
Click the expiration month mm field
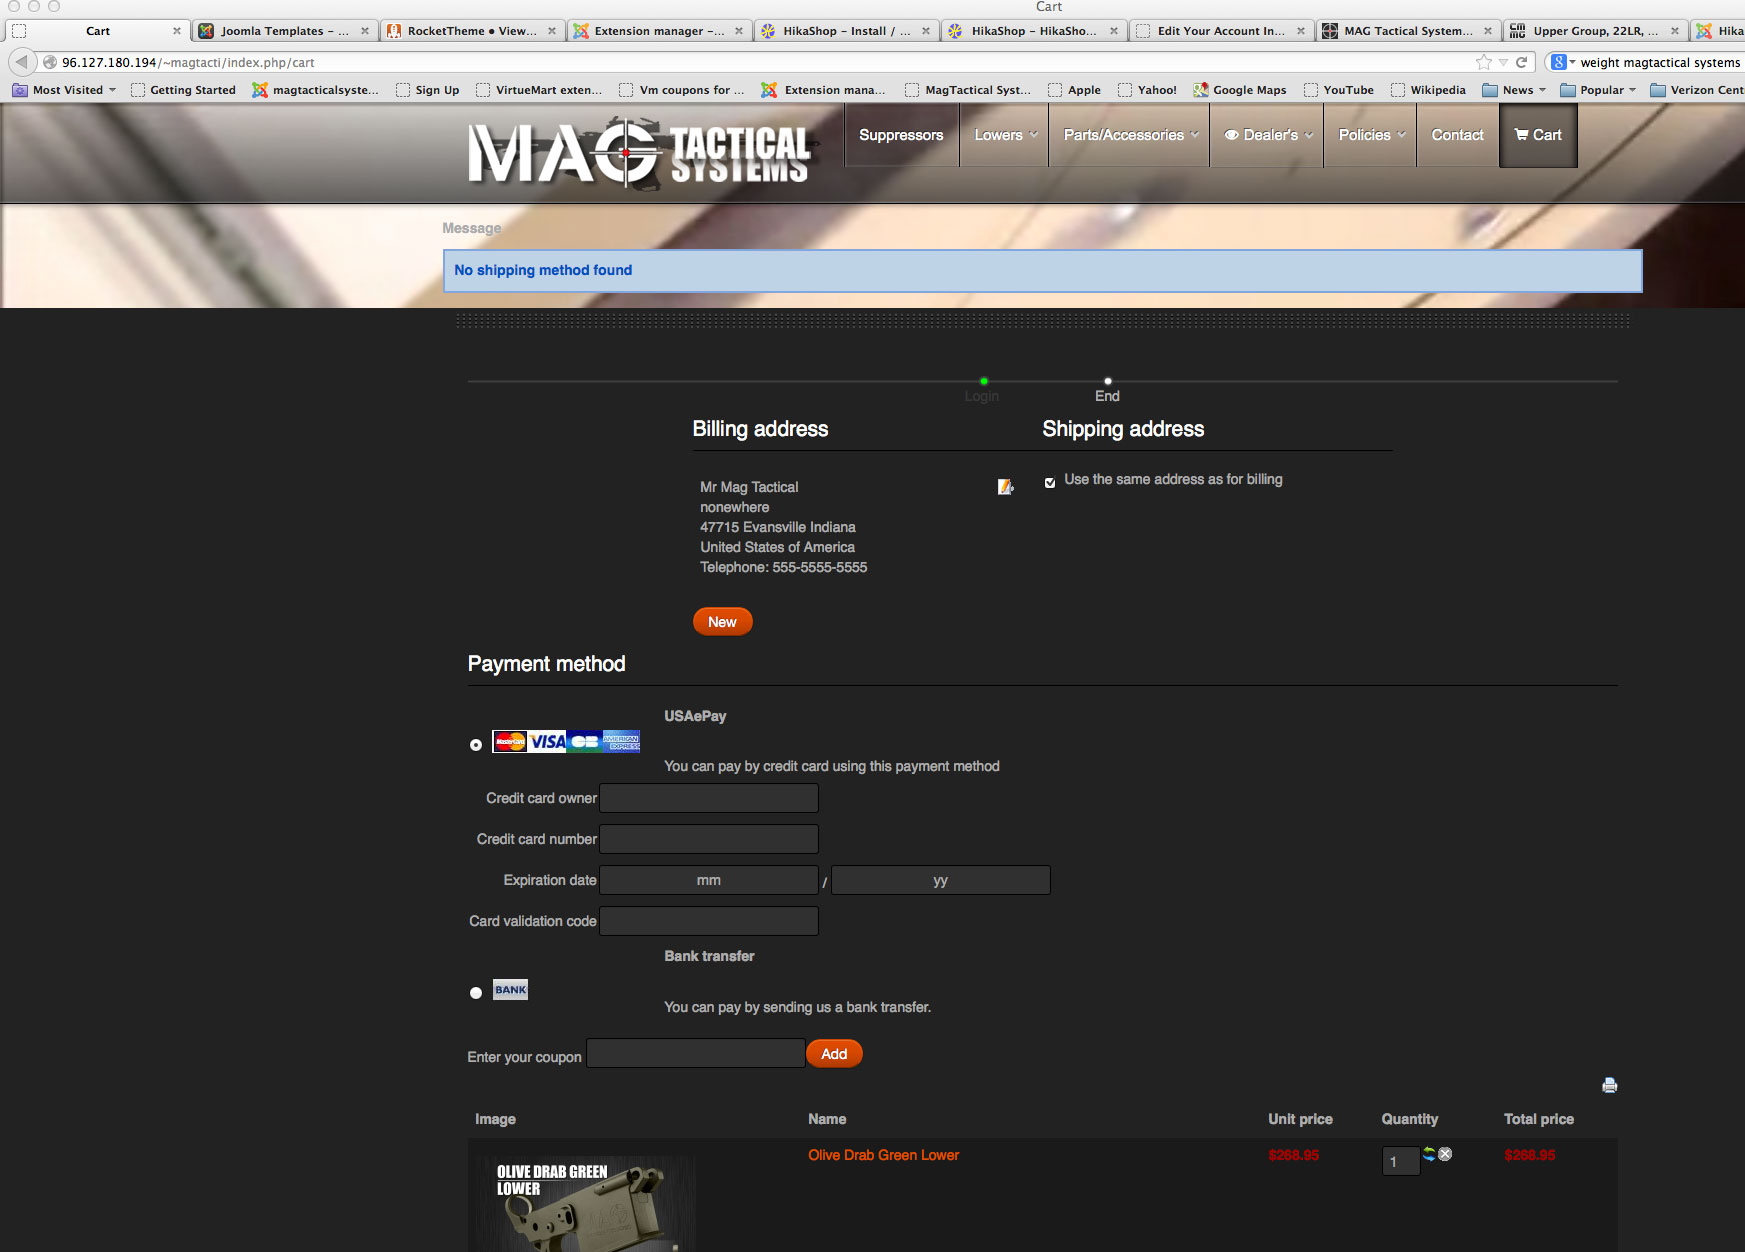point(709,880)
